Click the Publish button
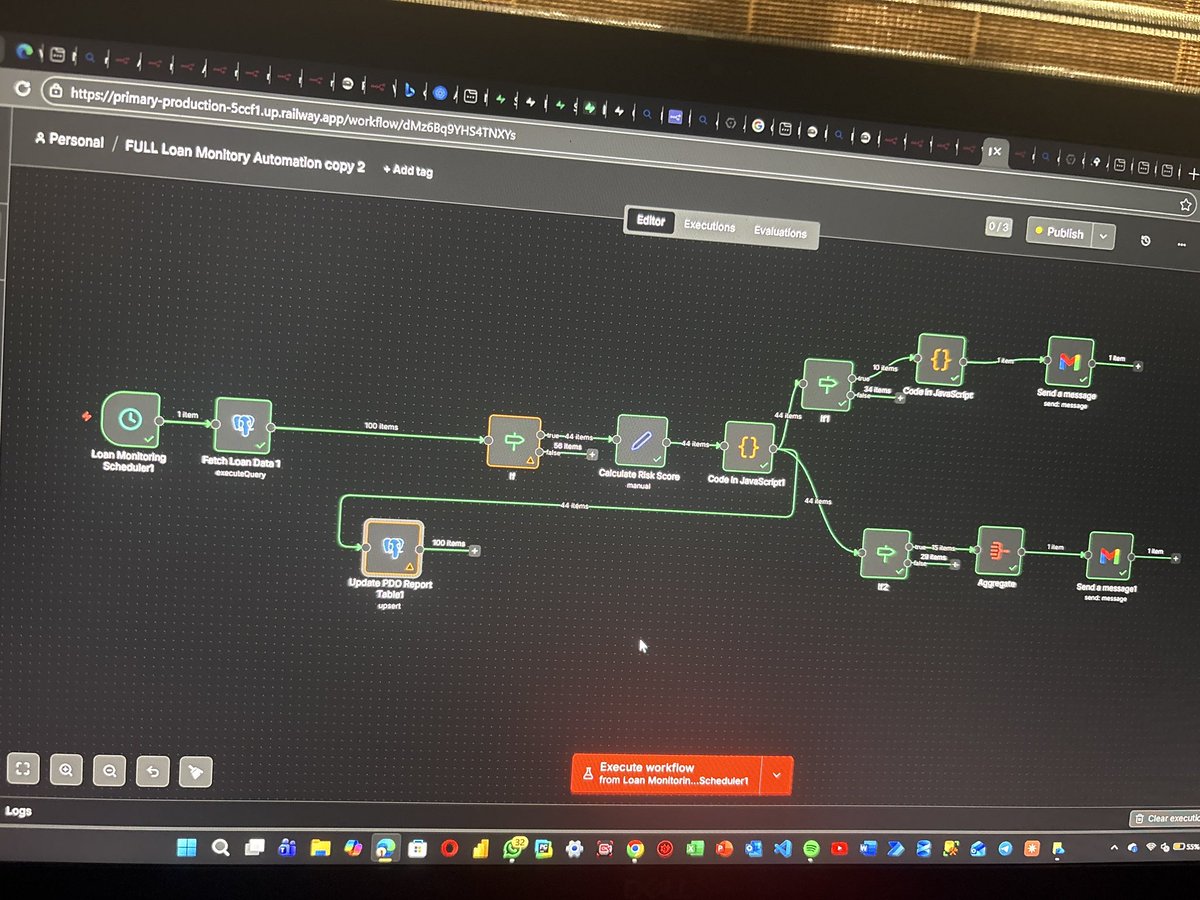Screen dimensions: 1200x900 1059,232
